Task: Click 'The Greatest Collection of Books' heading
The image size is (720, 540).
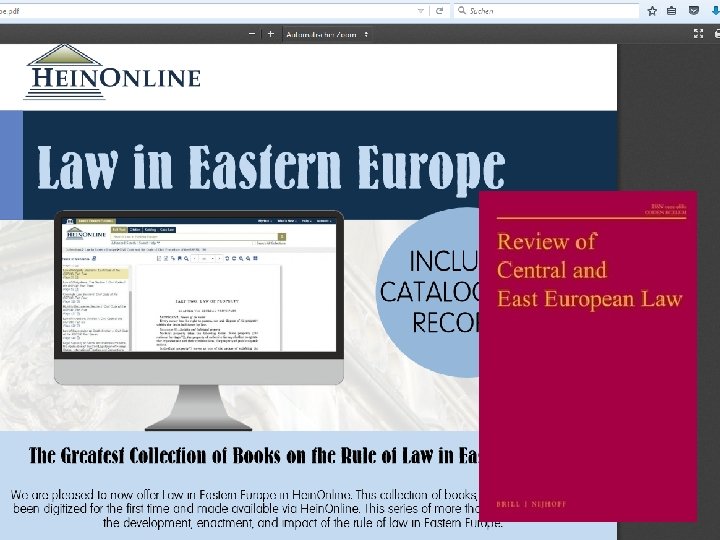Action: pyautogui.click(x=254, y=456)
